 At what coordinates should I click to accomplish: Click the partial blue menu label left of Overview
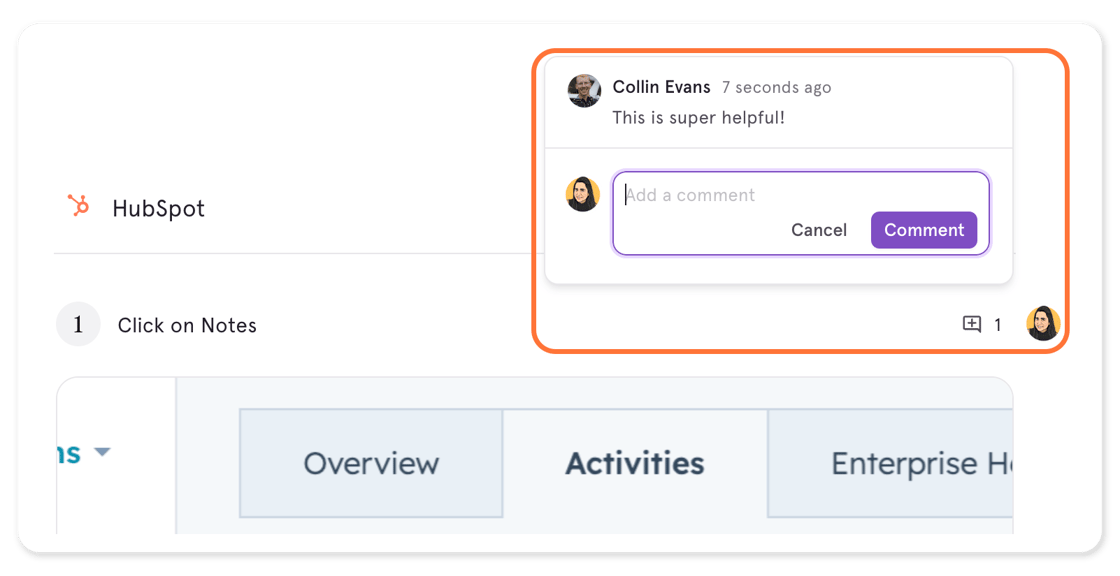pos(69,454)
